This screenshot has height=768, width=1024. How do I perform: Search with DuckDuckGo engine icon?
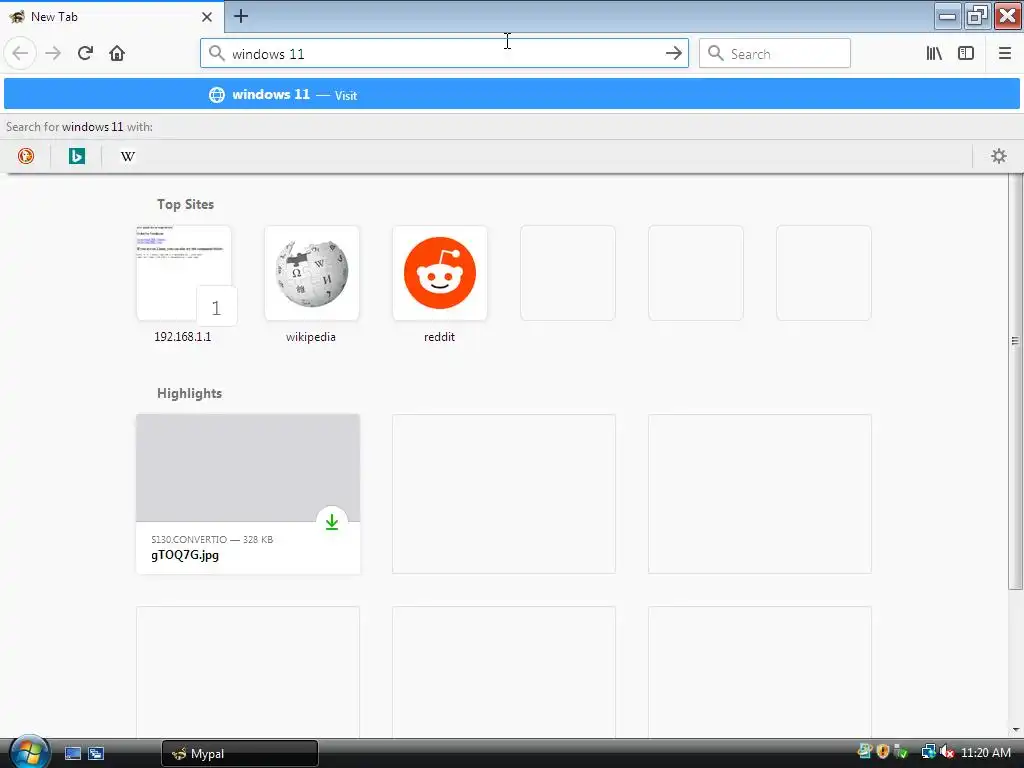coord(26,156)
